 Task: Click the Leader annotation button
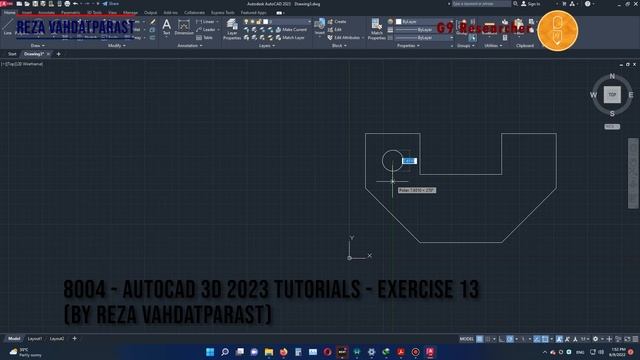(x=206, y=29)
